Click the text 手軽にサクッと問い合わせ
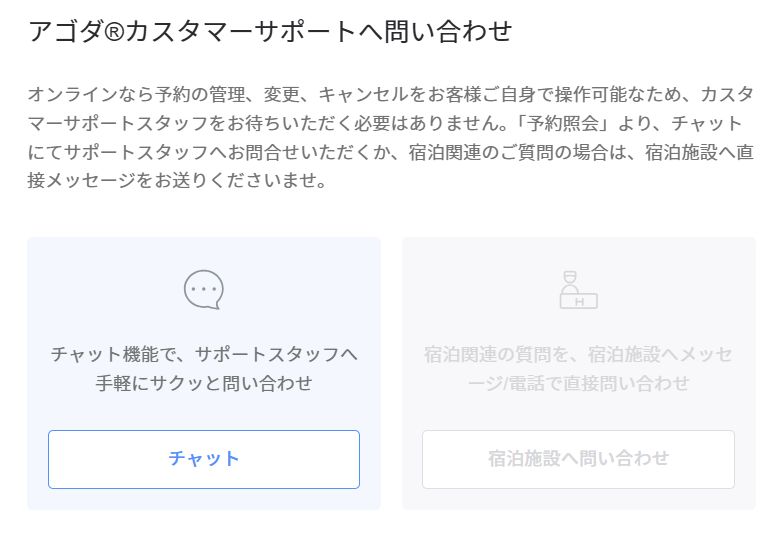The width and height of the screenshot is (784, 534). pos(204,383)
